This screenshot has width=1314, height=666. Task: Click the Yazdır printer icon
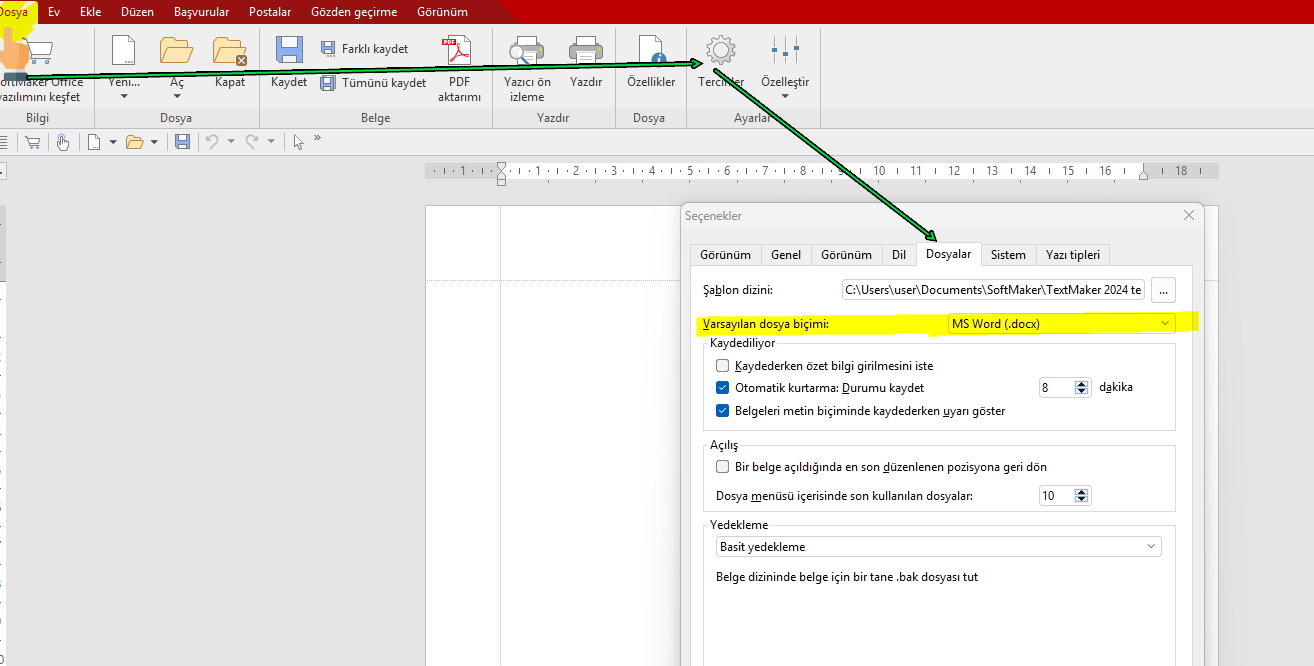pyautogui.click(x=585, y=52)
